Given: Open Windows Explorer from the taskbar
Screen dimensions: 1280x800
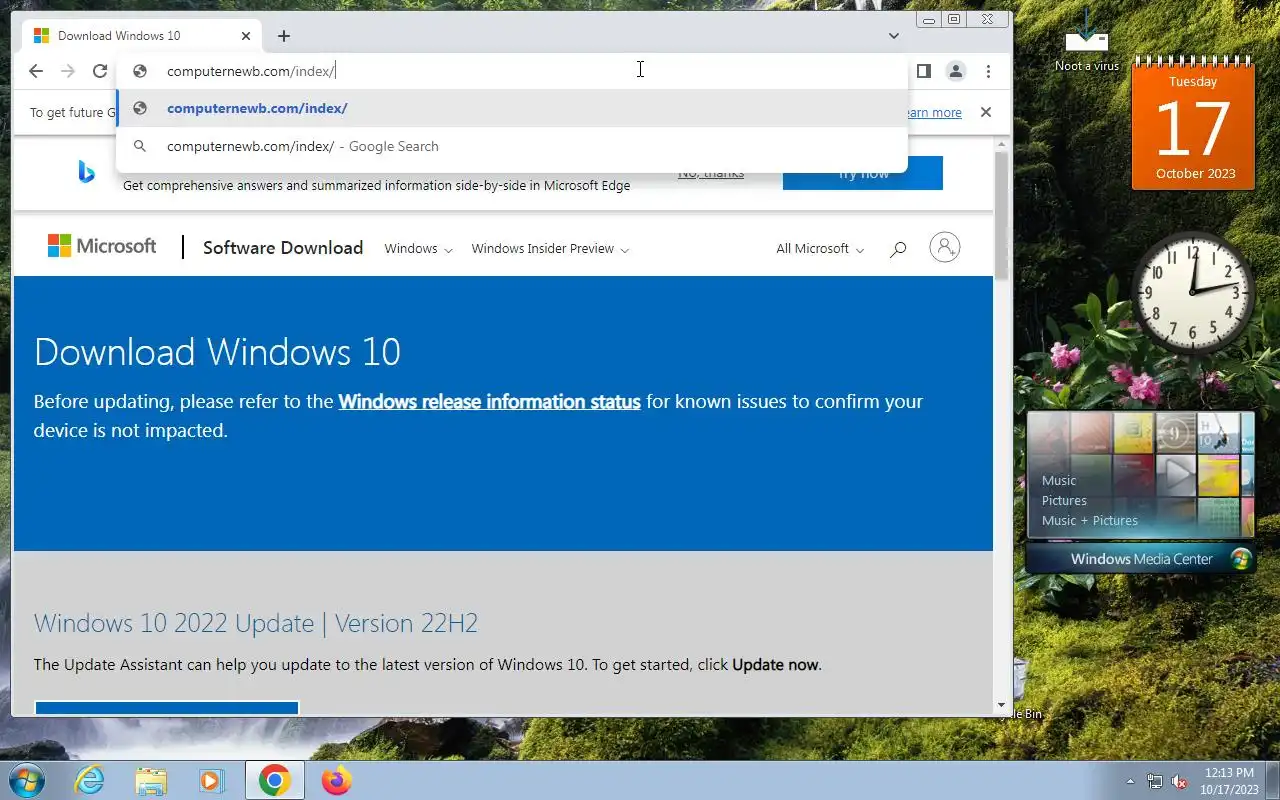Looking at the screenshot, I should tap(151, 780).
